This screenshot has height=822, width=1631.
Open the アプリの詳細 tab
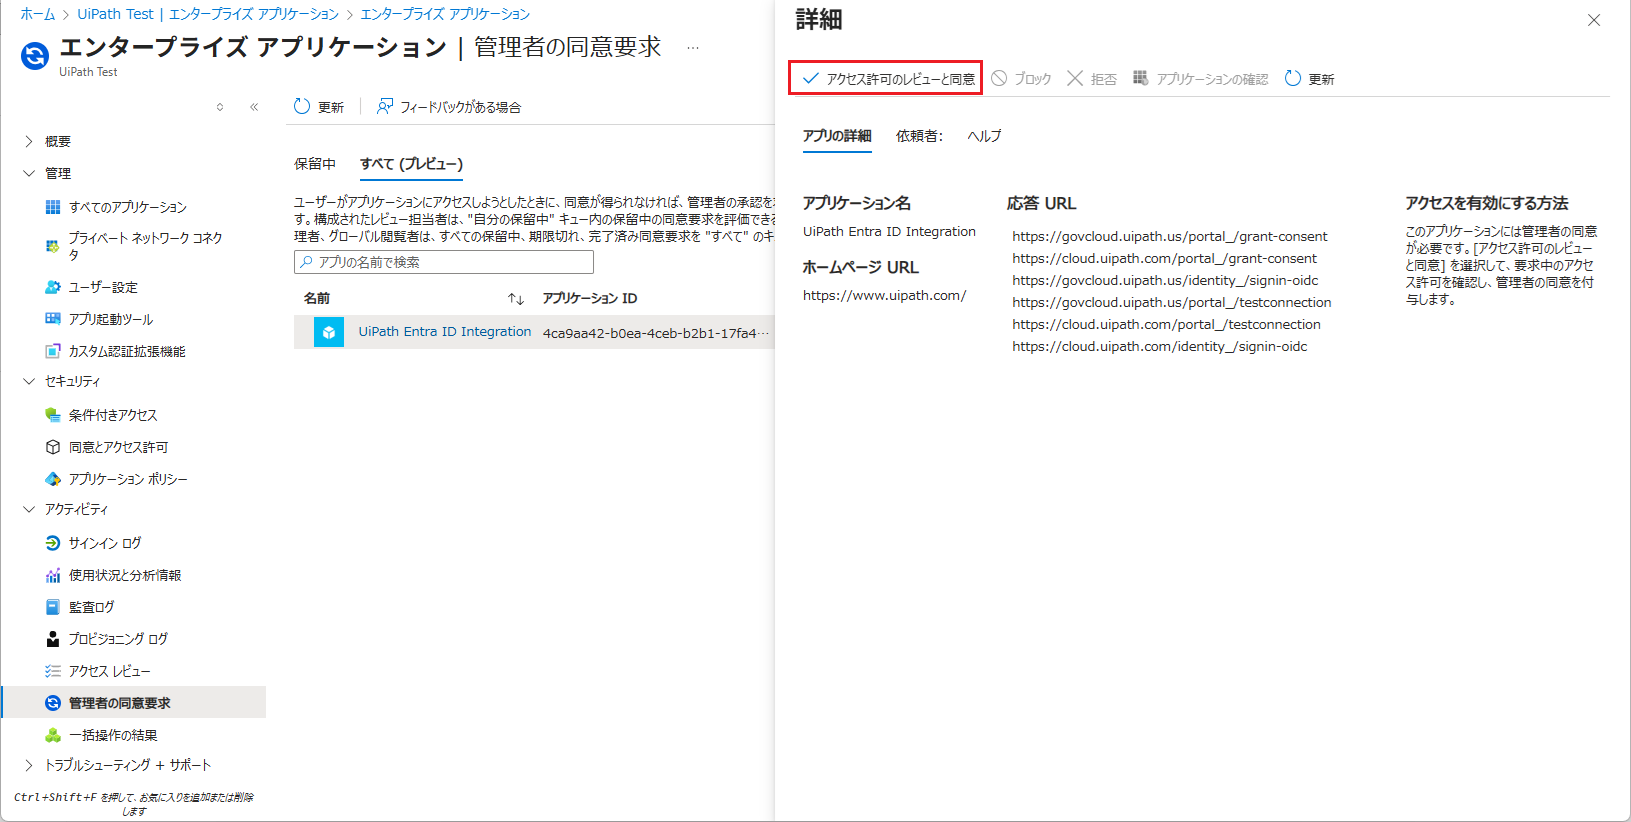point(837,136)
